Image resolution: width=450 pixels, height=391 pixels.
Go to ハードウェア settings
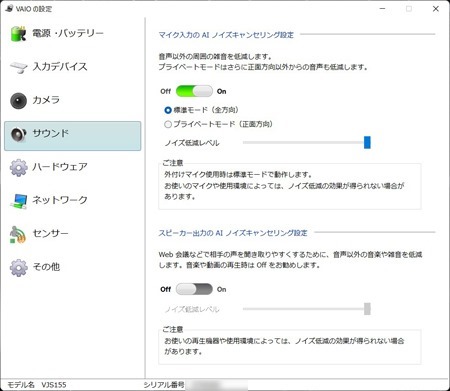click(x=73, y=167)
